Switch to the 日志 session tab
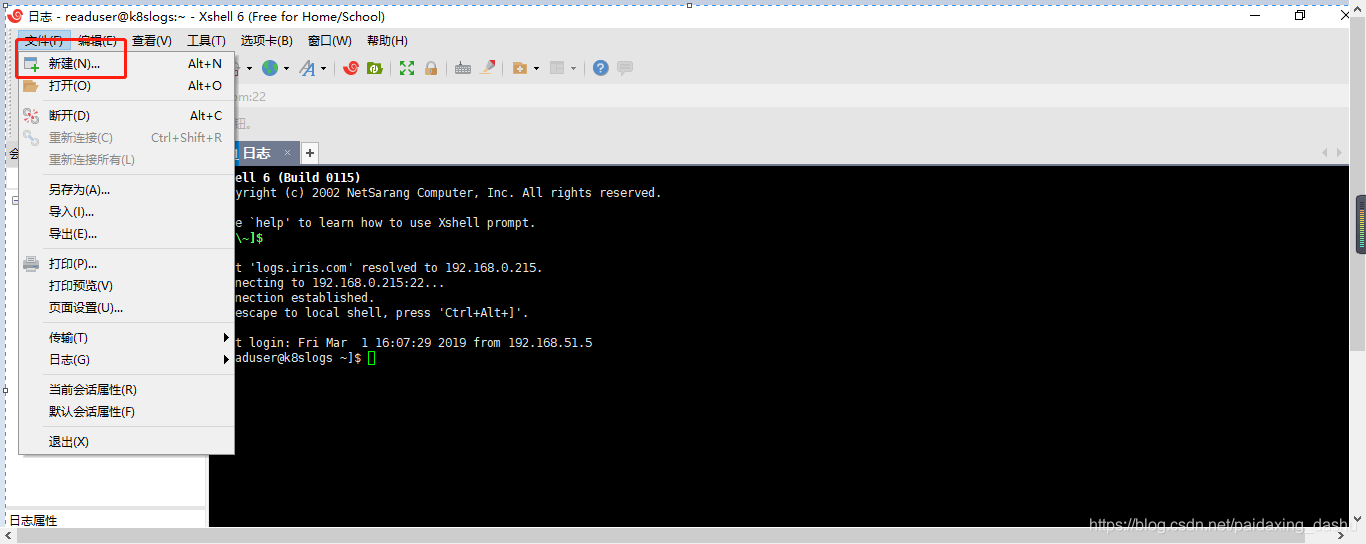 [x=256, y=153]
